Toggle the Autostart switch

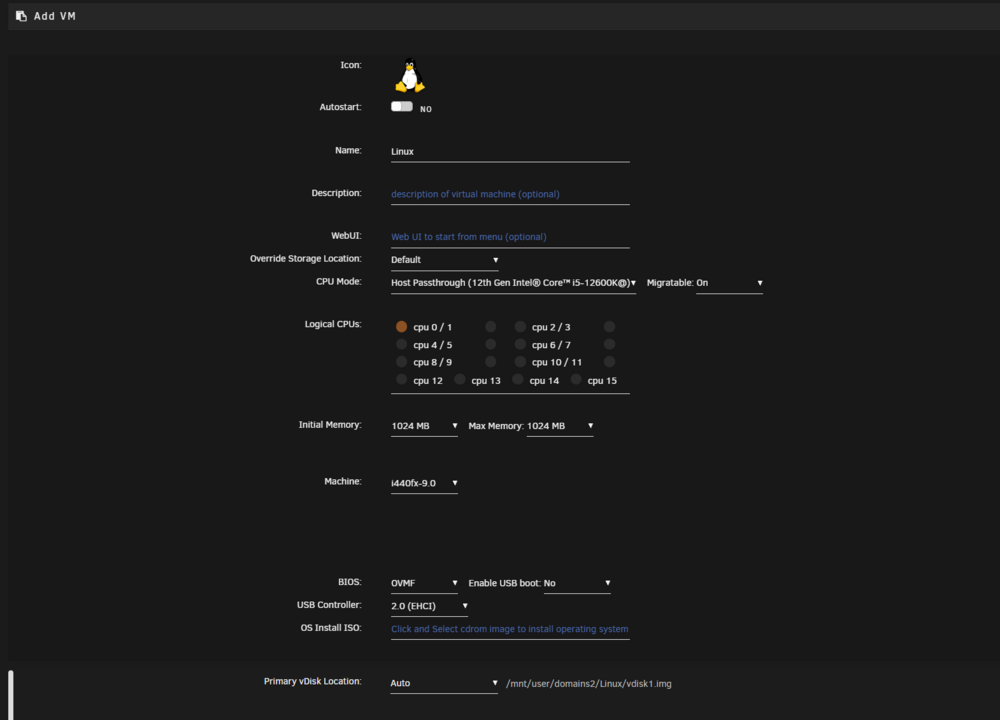click(402, 107)
